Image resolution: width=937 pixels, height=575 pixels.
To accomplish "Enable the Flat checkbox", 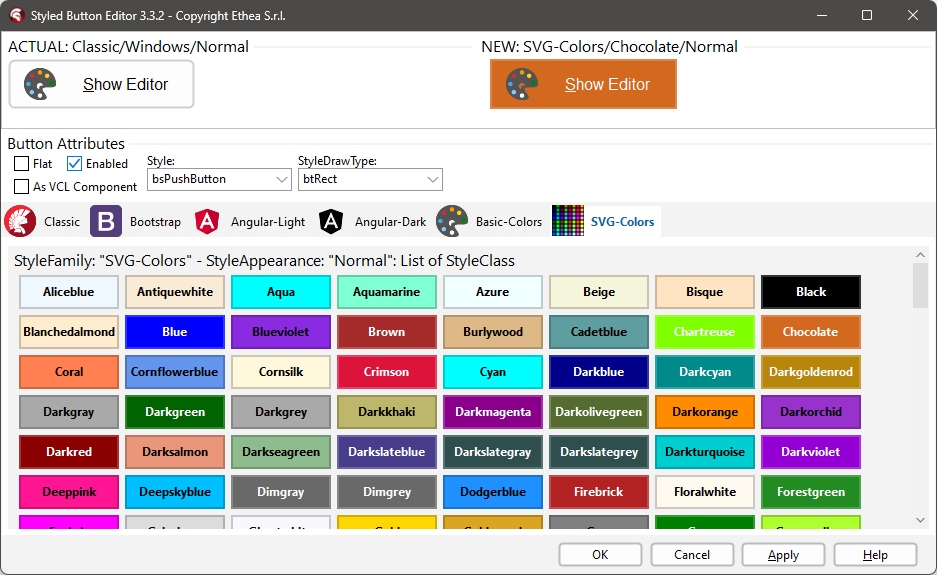I will (21, 164).
